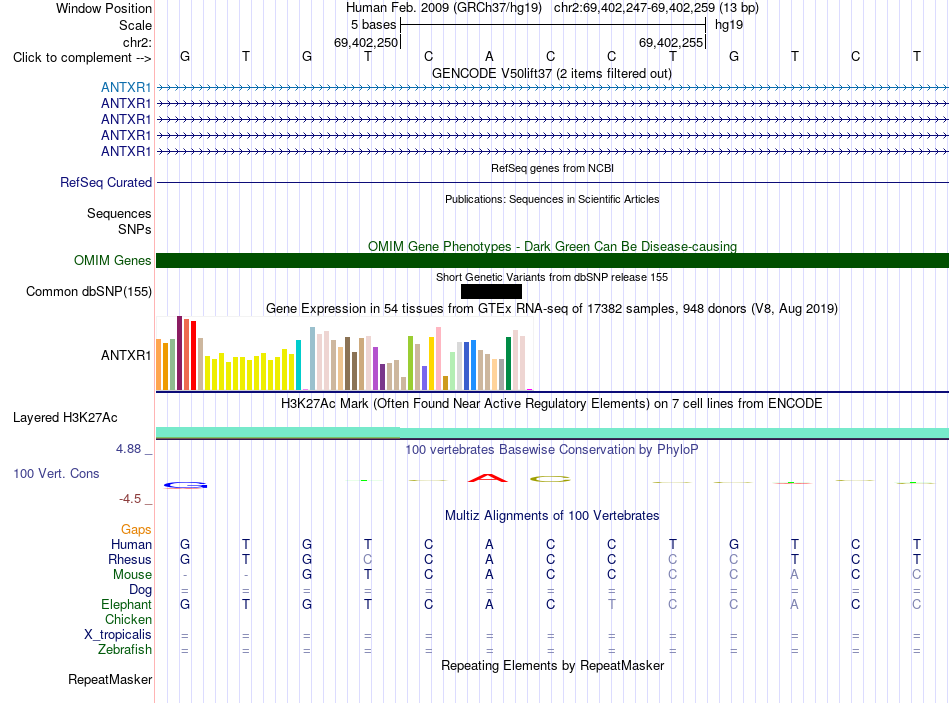Select the Mouse species row label
The width and height of the screenshot is (950, 703).
point(132,575)
